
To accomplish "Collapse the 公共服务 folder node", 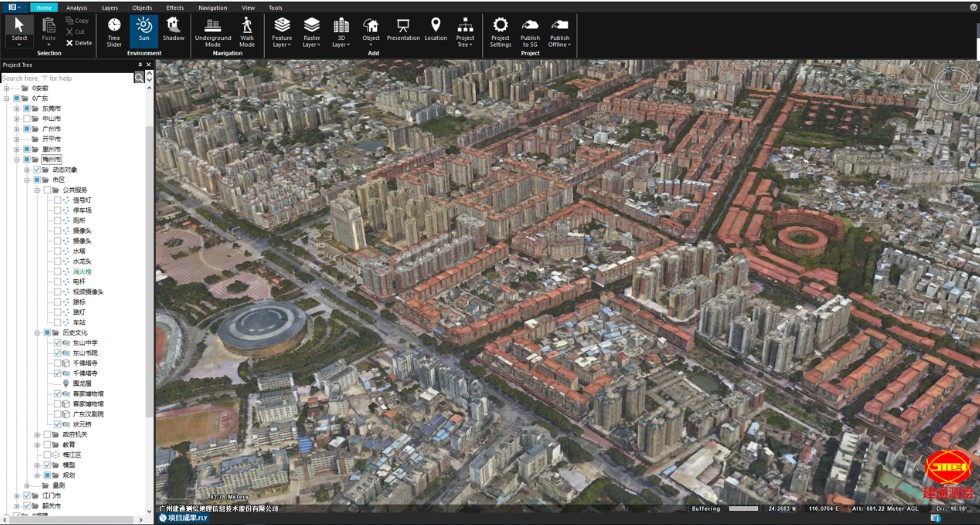I will pos(37,190).
